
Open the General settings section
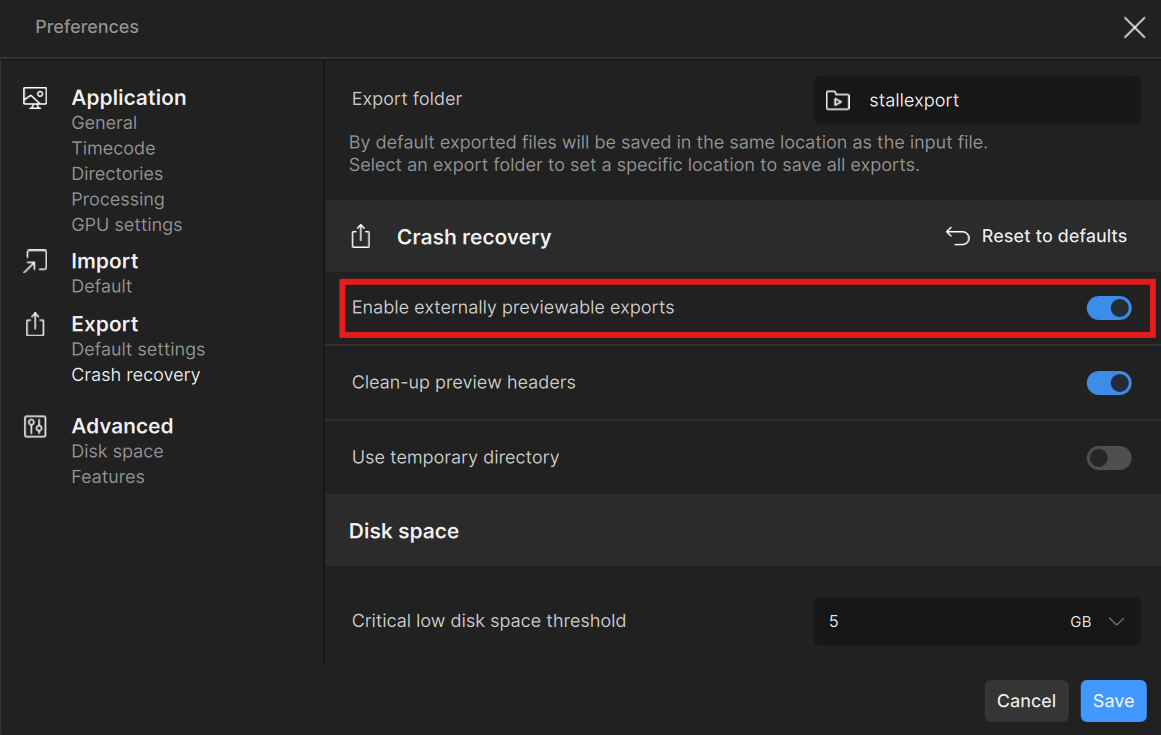coord(104,123)
